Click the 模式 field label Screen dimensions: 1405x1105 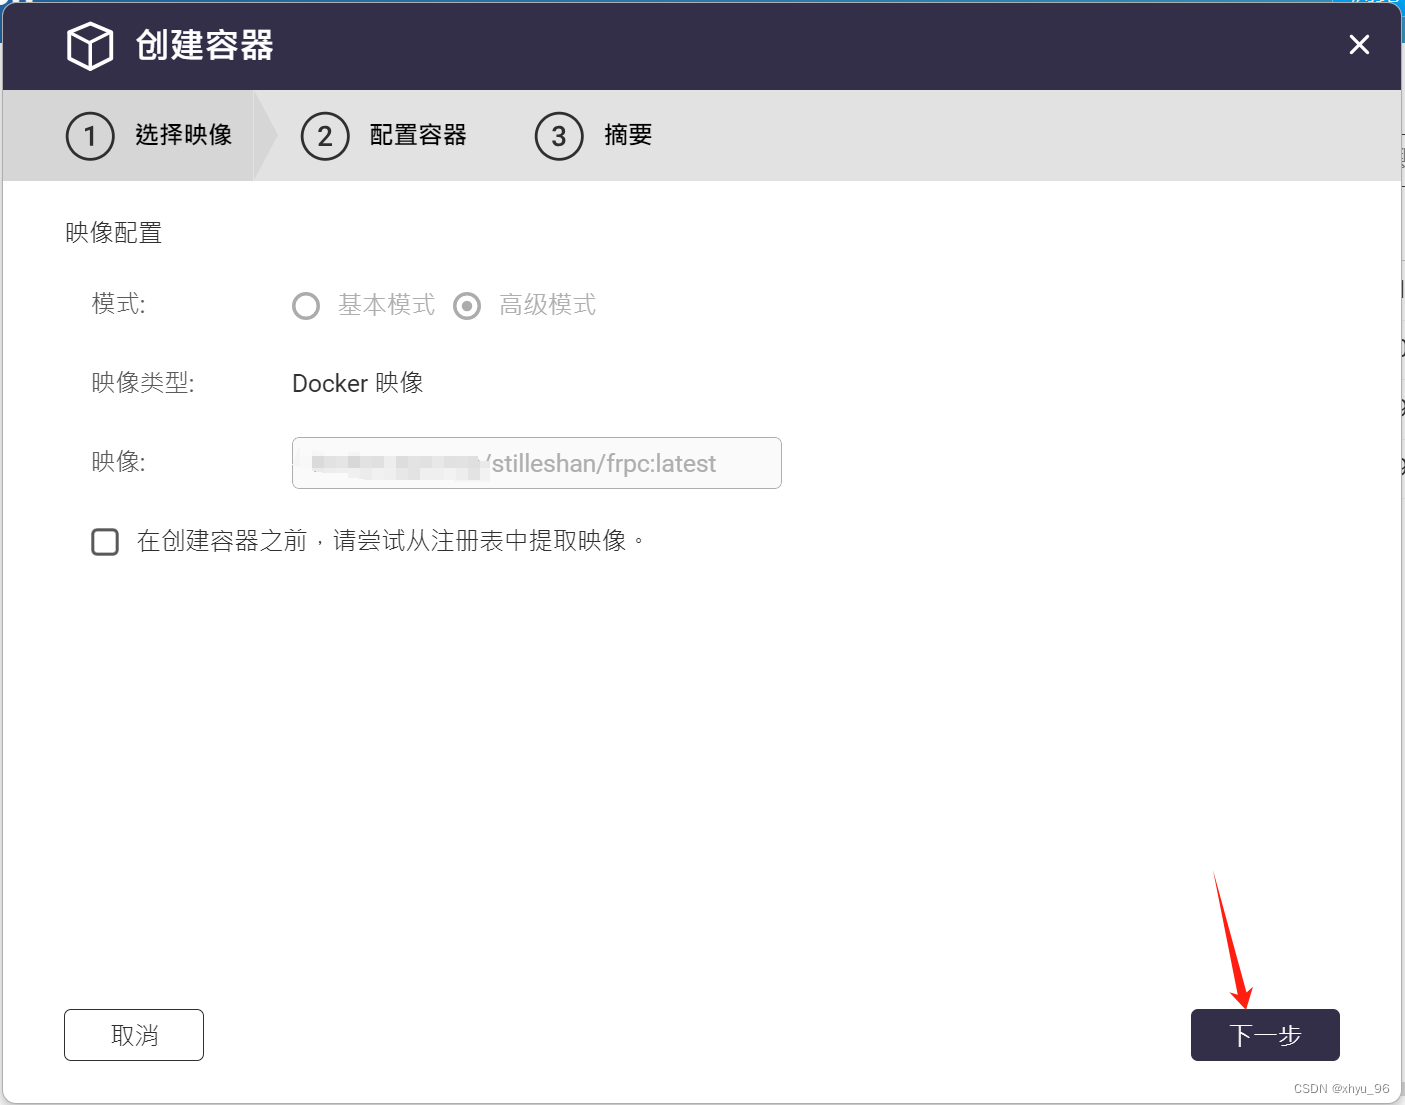click(x=117, y=305)
